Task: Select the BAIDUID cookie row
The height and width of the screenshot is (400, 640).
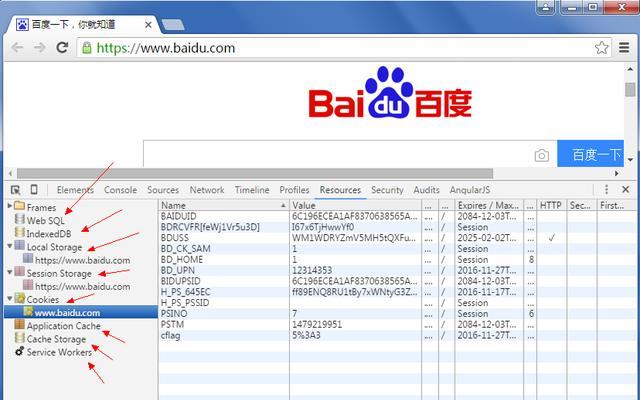Action: point(397,216)
